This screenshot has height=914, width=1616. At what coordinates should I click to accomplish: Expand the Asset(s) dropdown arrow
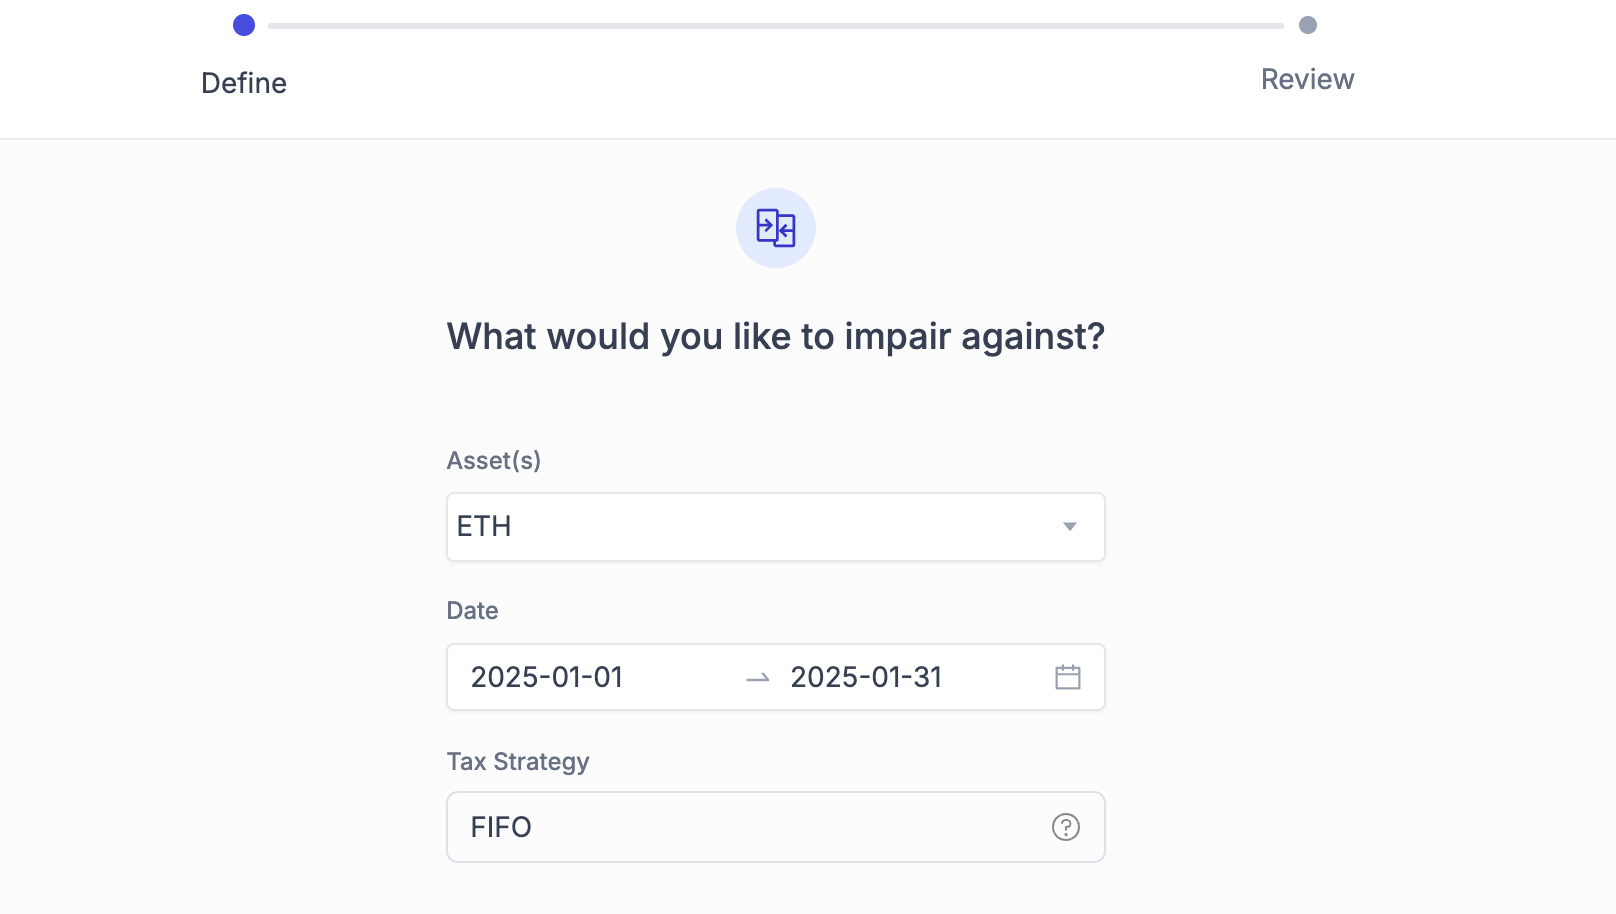1070,527
